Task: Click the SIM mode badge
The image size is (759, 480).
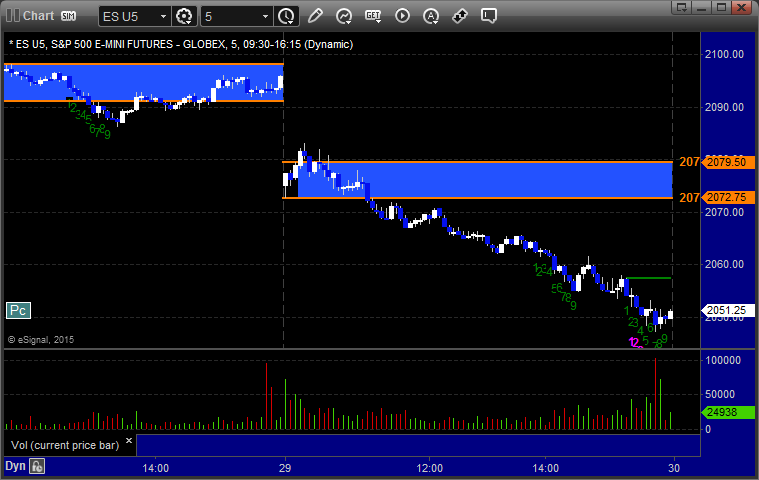Action: tap(68, 16)
